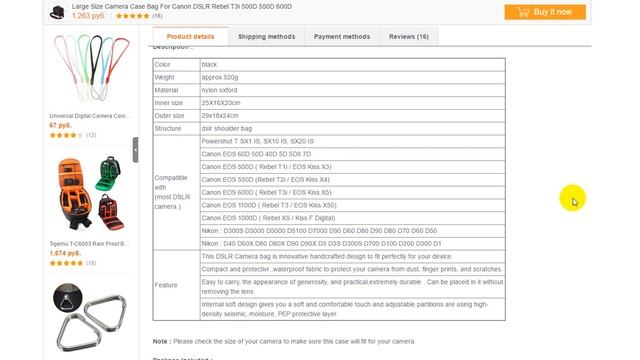Screen dimensions: 640x360
Task: Click the header price 1,263 руб.
Action: (88, 16)
